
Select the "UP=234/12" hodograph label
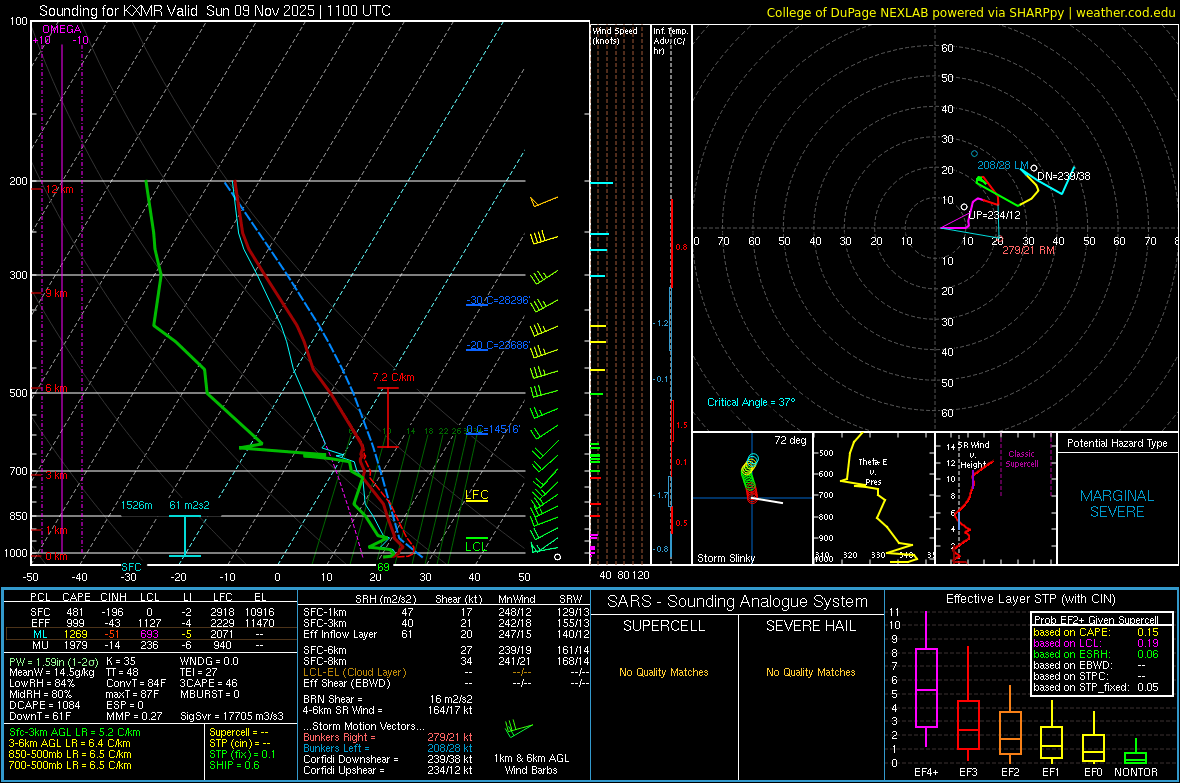[x=994, y=215]
